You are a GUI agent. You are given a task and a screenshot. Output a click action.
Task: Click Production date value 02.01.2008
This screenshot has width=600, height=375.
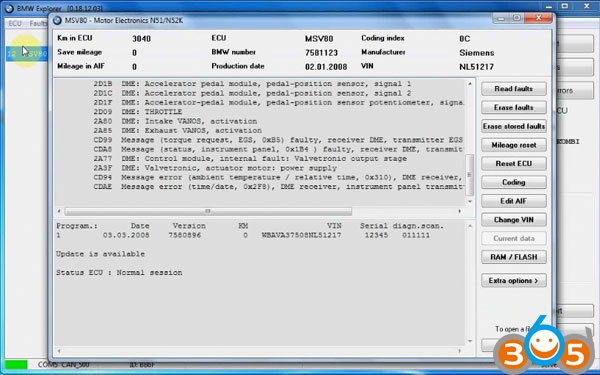point(326,67)
